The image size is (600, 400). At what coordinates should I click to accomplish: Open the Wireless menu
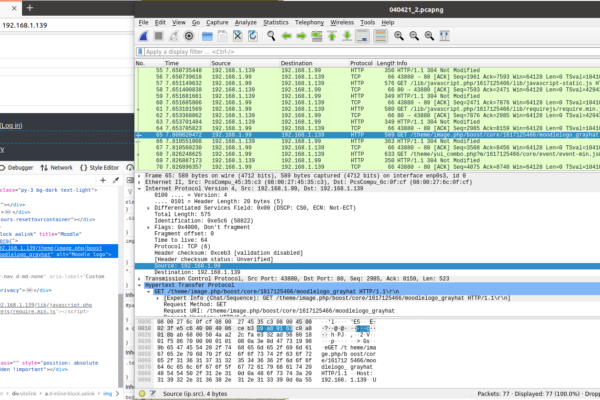342,23
